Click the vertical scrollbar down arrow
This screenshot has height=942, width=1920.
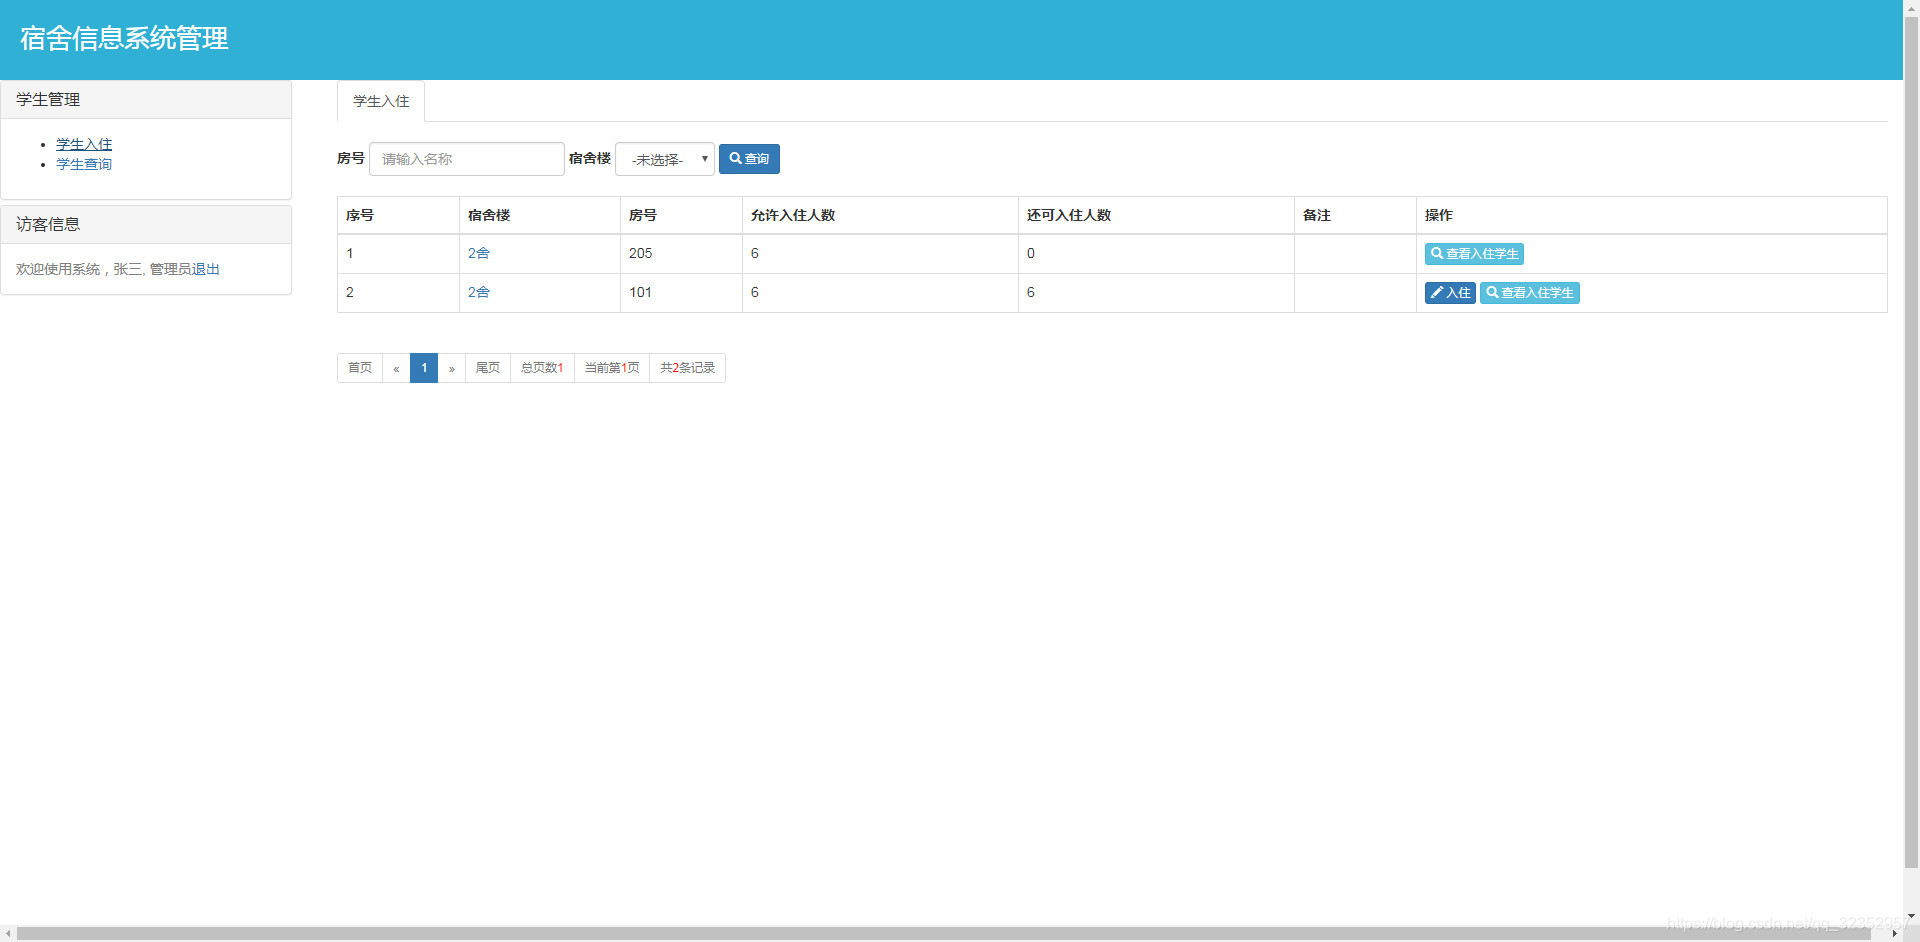click(x=1911, y=916)
